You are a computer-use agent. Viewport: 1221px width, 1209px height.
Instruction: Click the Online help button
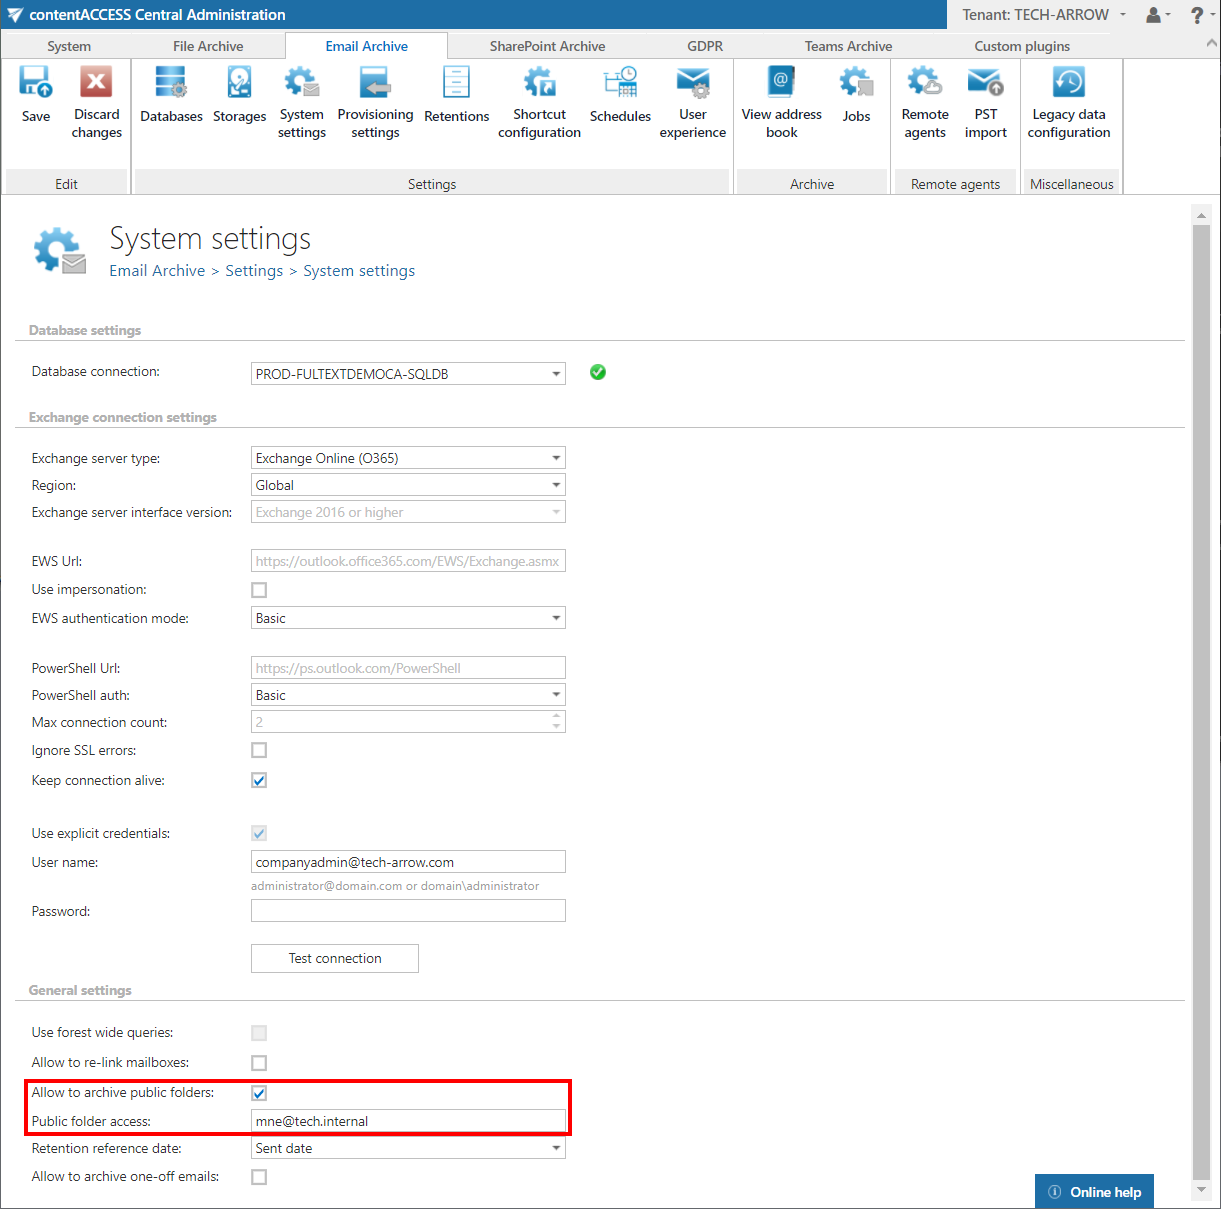click(x=1094, y=1192)
